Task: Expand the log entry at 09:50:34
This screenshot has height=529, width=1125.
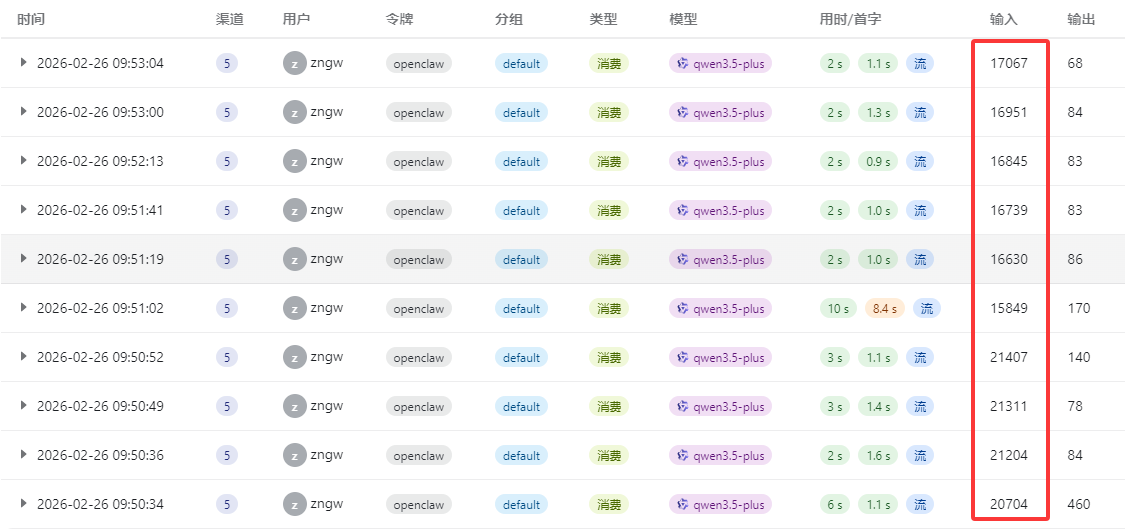Action: tap(24, 504)
